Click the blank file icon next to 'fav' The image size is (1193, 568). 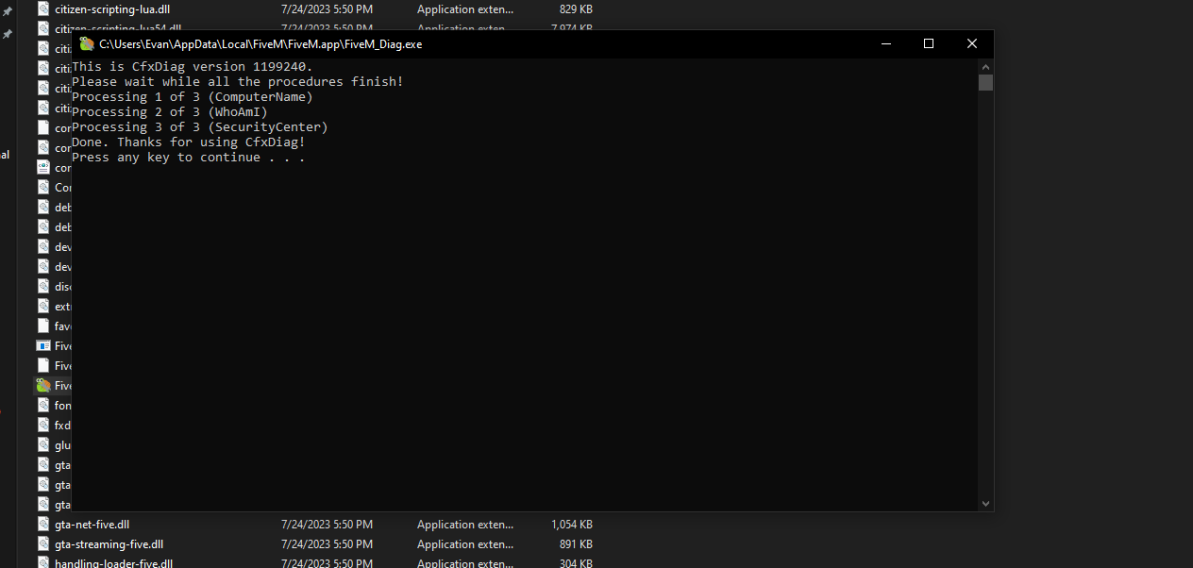point(43,326)
